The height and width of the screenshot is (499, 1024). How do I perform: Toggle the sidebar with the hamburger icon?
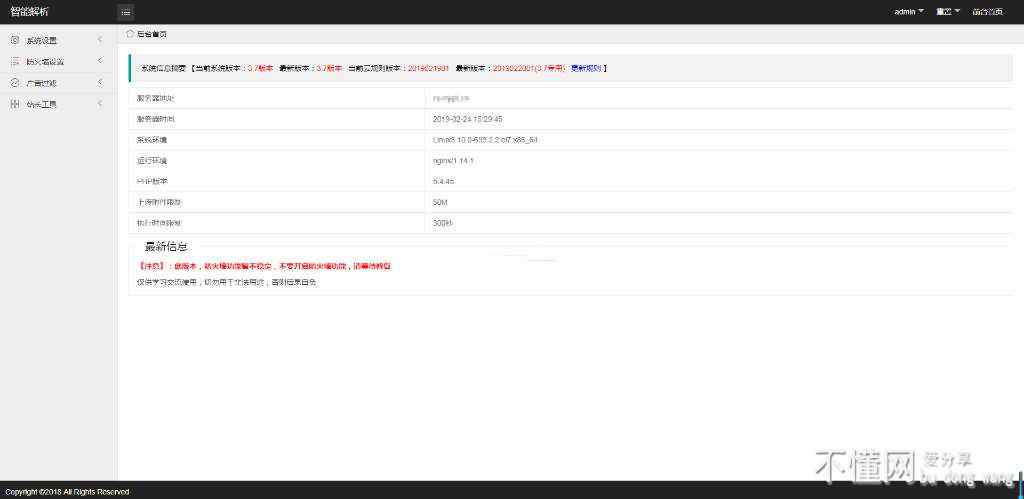pos(125,12)
